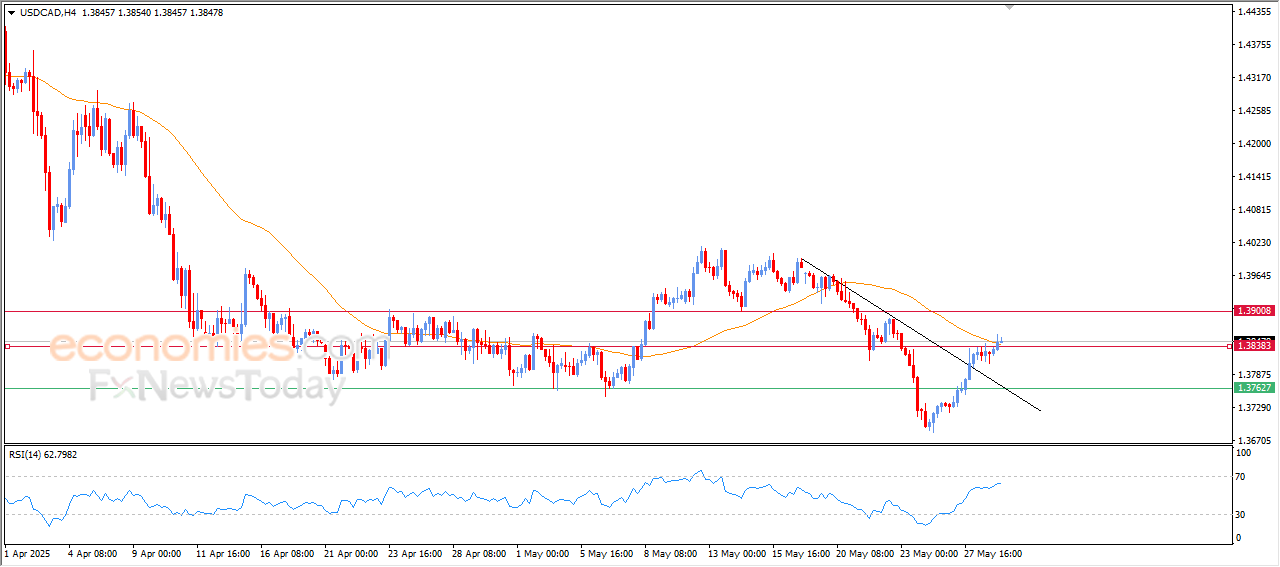Select the red 1.39008 price label
1280x567 pixels.
pyautogui.click(x=1253, y=311)
